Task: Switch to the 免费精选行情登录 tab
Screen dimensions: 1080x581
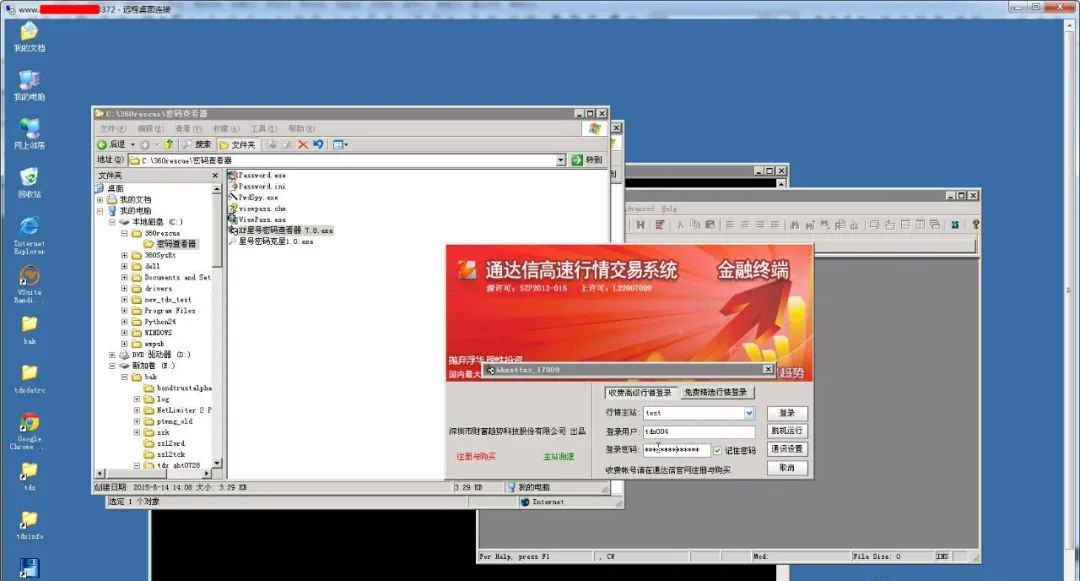Action: click(x=715, y=392)
